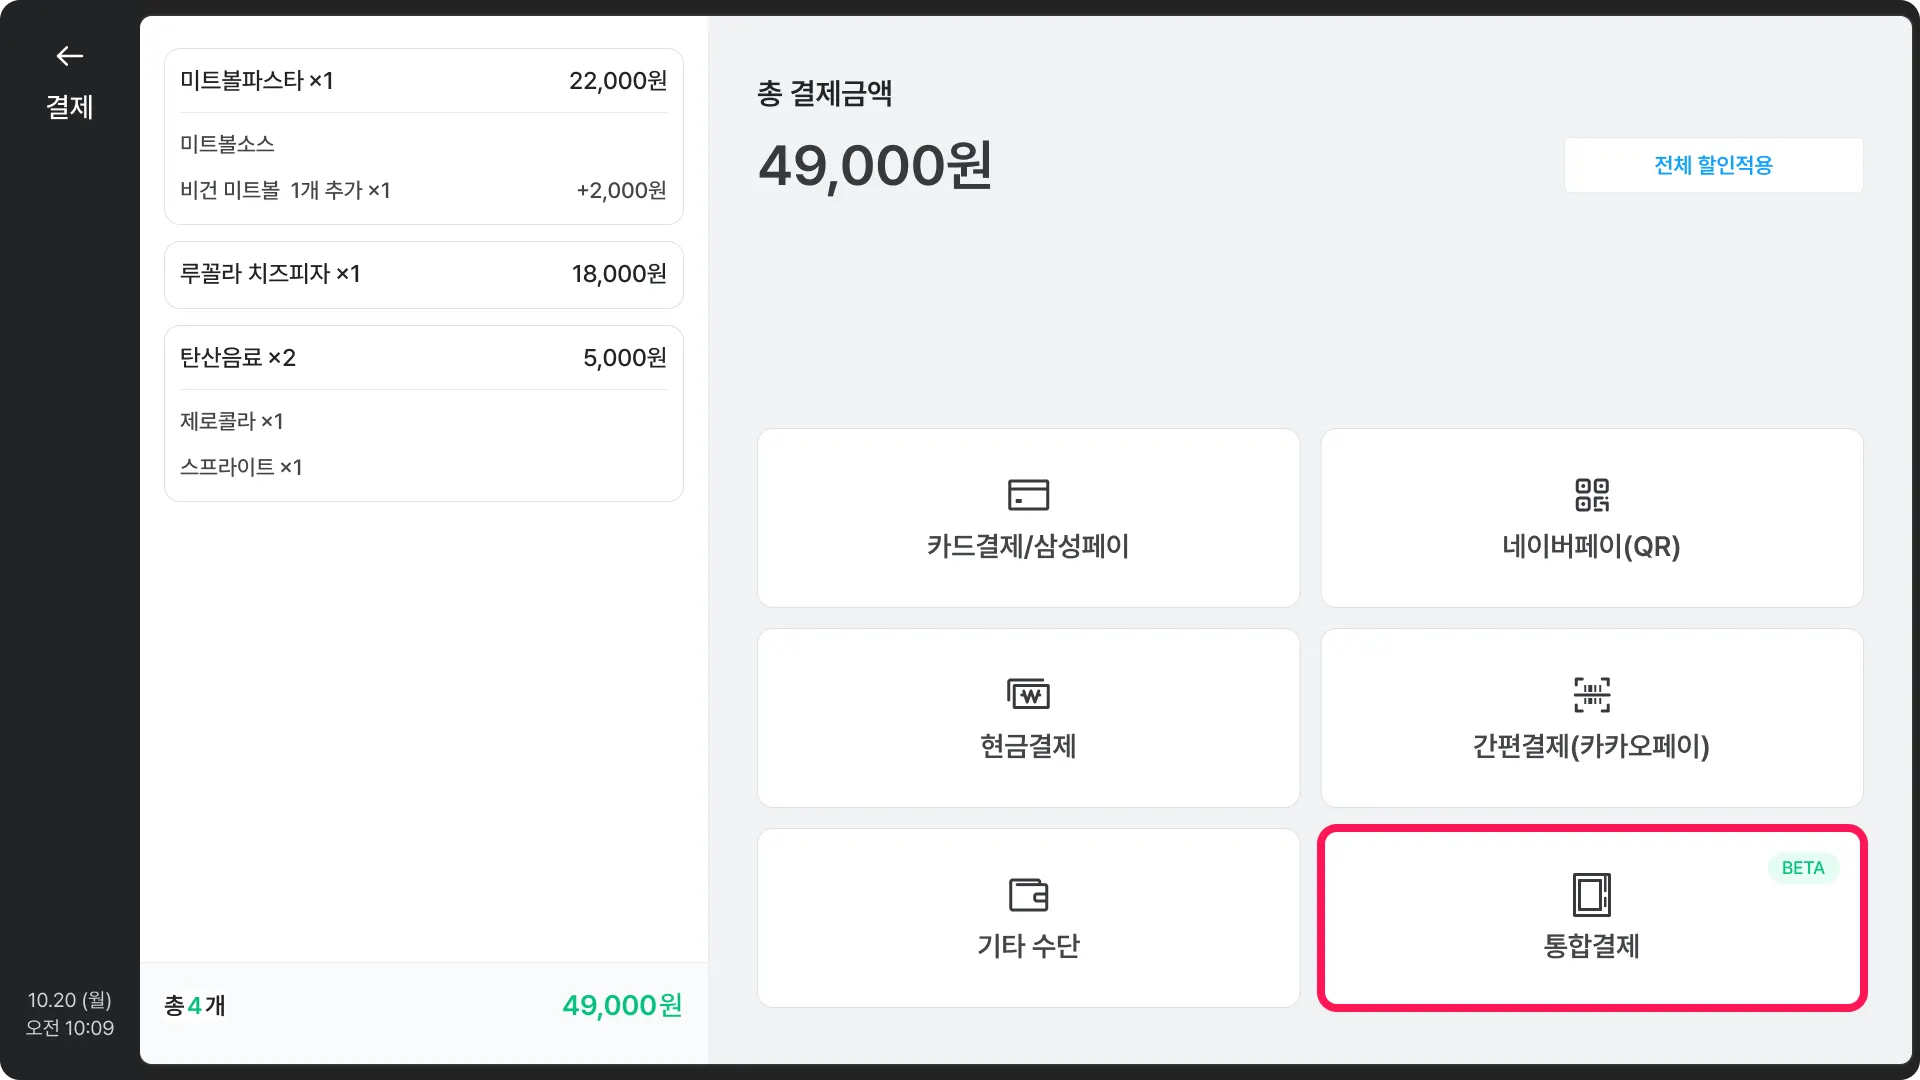This screenshot has height=1080, width=1920.
Task: Pay using the 현금결제 label
Action: tap(1028, 746)
